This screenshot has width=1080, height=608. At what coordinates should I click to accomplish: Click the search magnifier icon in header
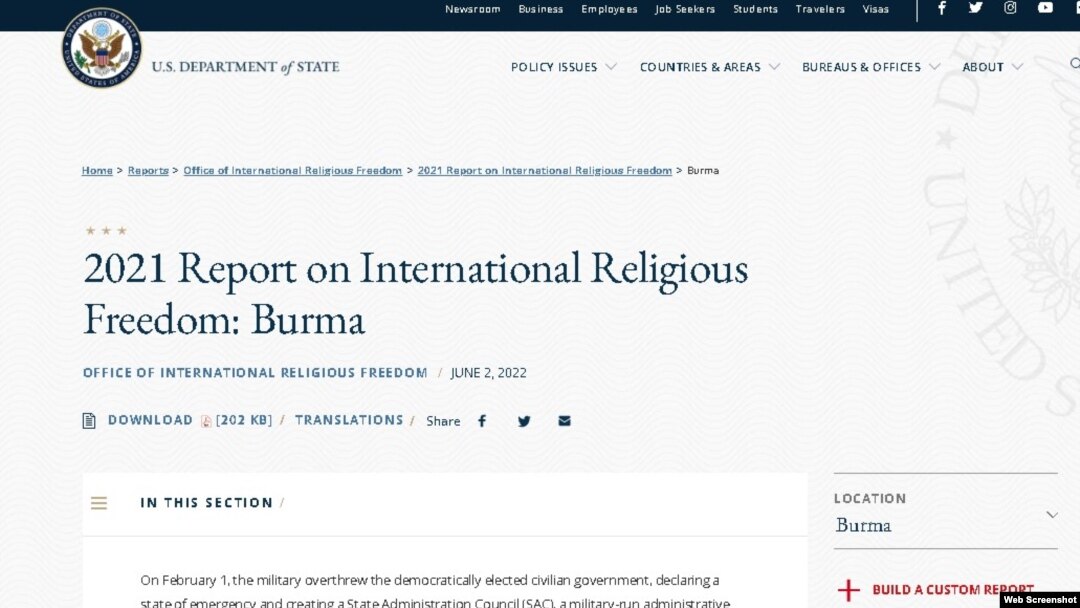pyautogui.click(x=1074, y=64)
